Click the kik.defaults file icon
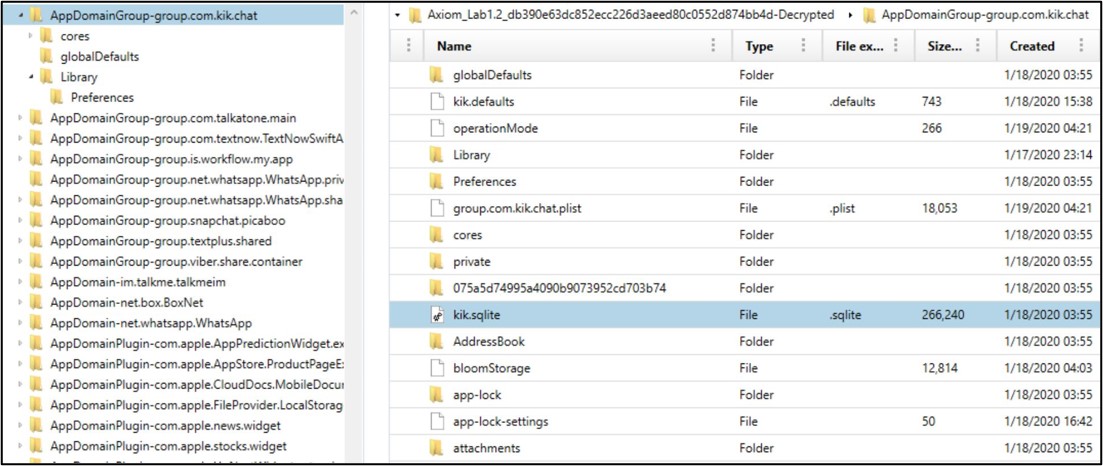Image resolution: width=1103 pixels, height=466 pixels. [437, 101]
